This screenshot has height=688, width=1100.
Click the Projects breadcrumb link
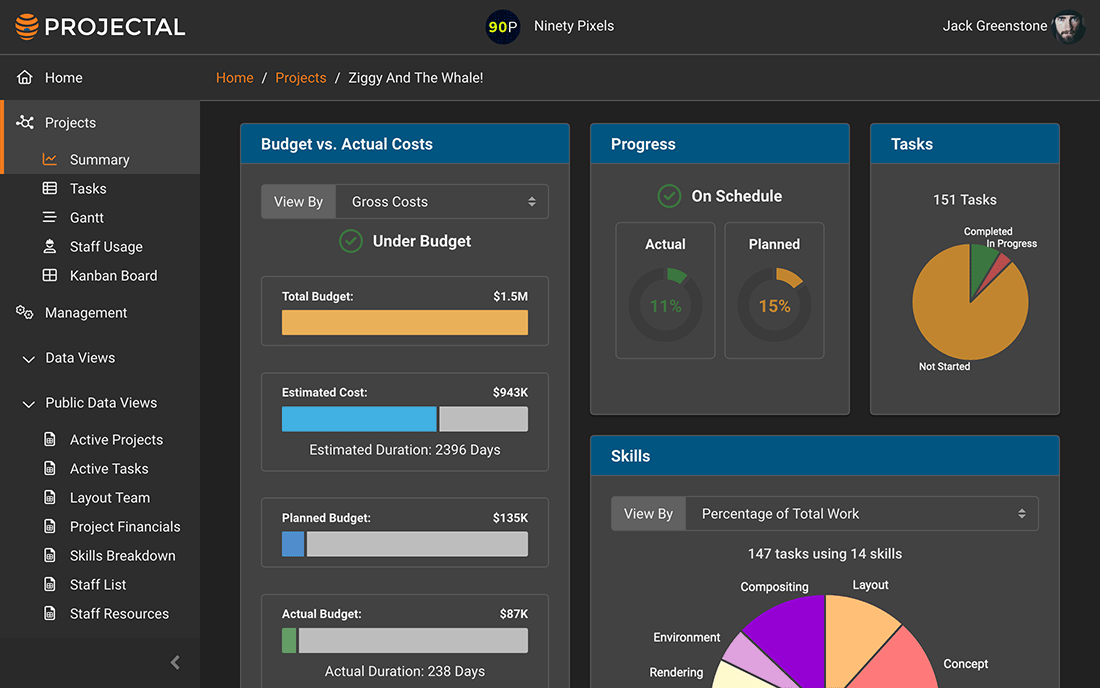click(x=300, y=77)
